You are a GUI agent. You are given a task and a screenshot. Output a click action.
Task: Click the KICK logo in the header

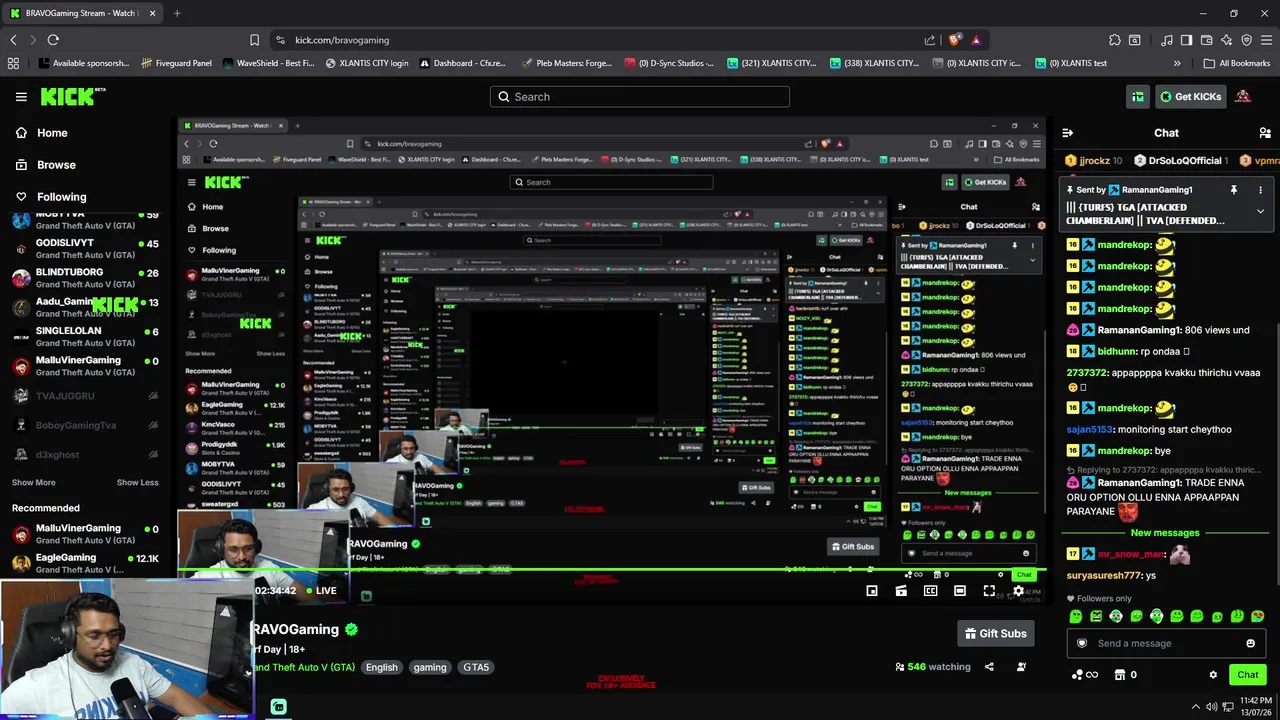pyautogui.click(x=73, y=97)
